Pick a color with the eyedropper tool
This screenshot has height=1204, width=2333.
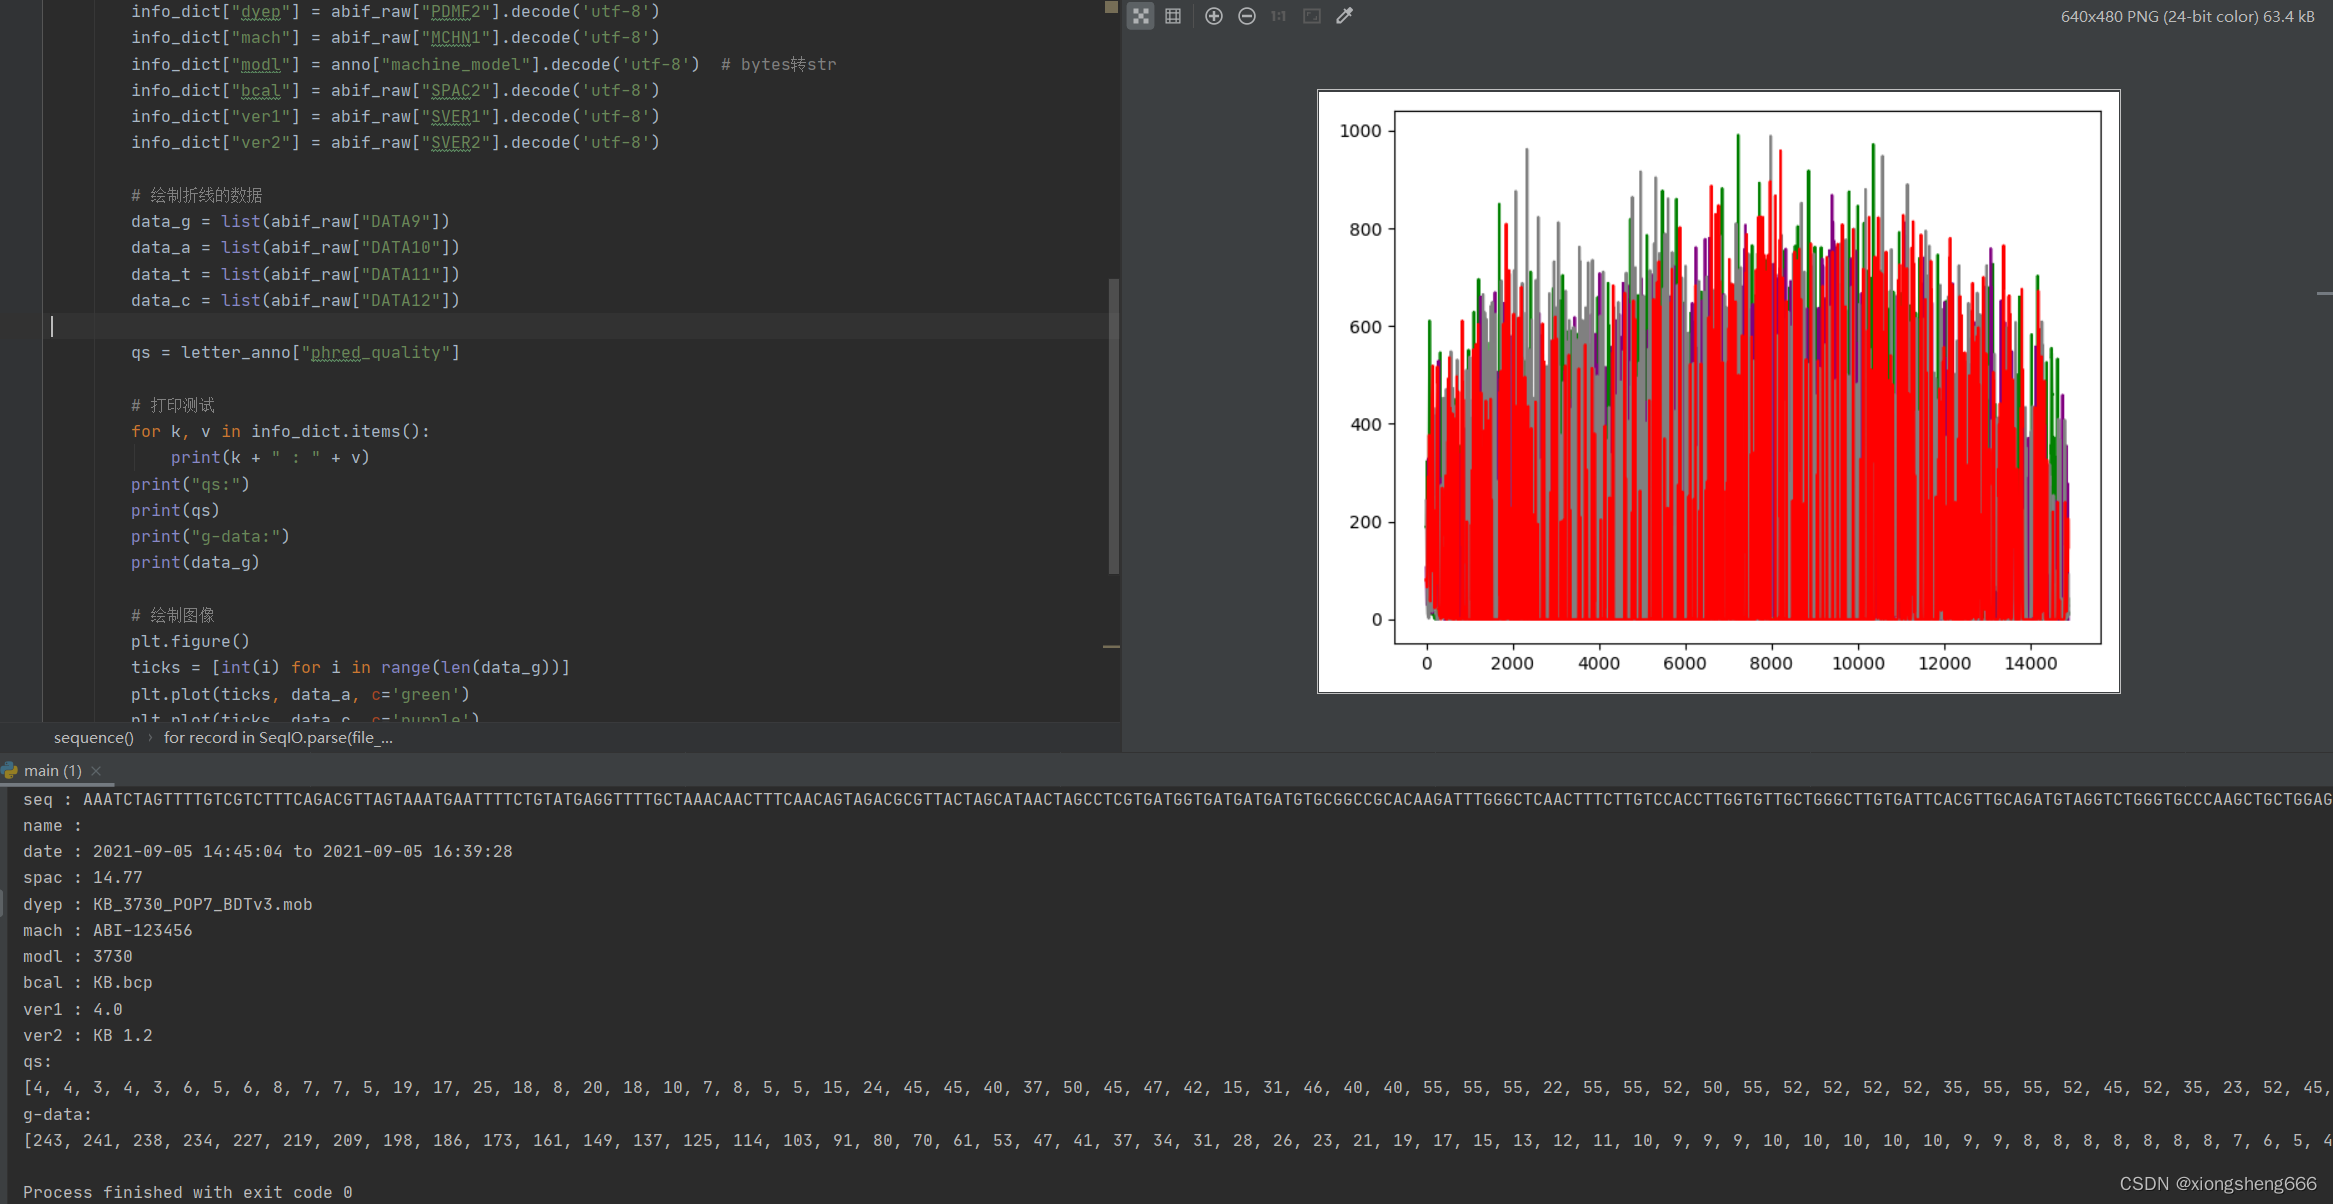point(1344,16)
